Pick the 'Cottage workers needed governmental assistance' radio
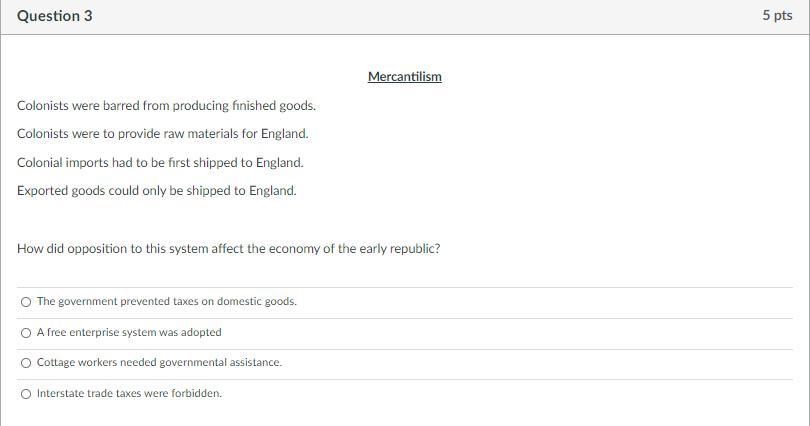The height and width of the screenshot is (426, 810). tap(26, 362)
